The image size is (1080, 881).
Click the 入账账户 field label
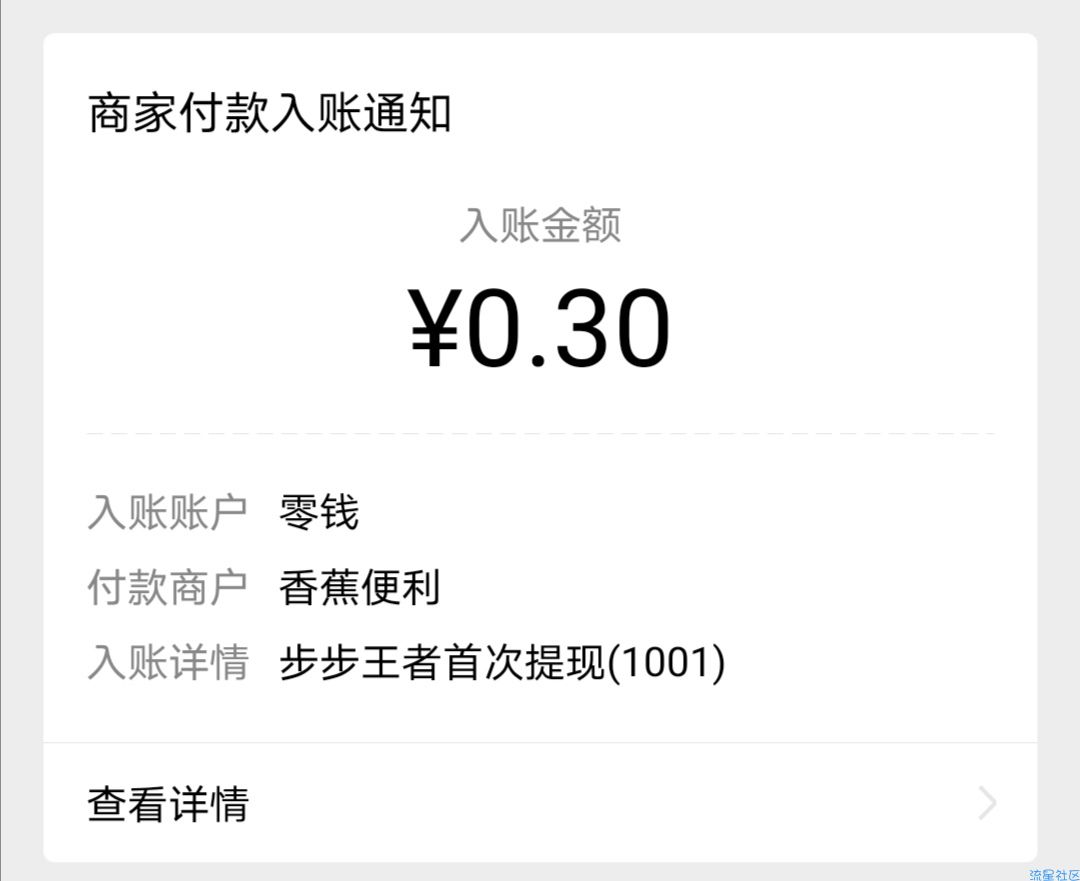point(168,512)
